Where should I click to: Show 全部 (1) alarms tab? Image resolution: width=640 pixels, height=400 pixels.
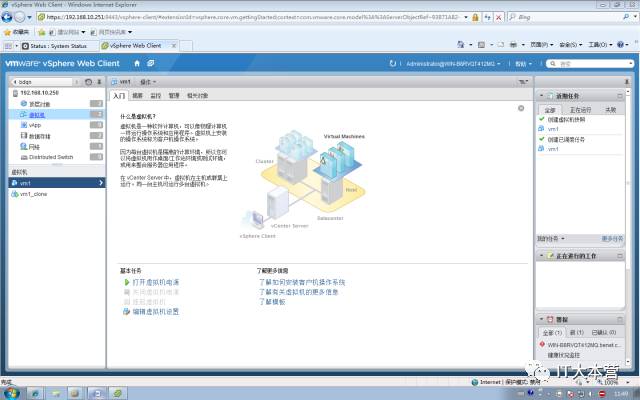pyautogui.click(x=552, y=333)
